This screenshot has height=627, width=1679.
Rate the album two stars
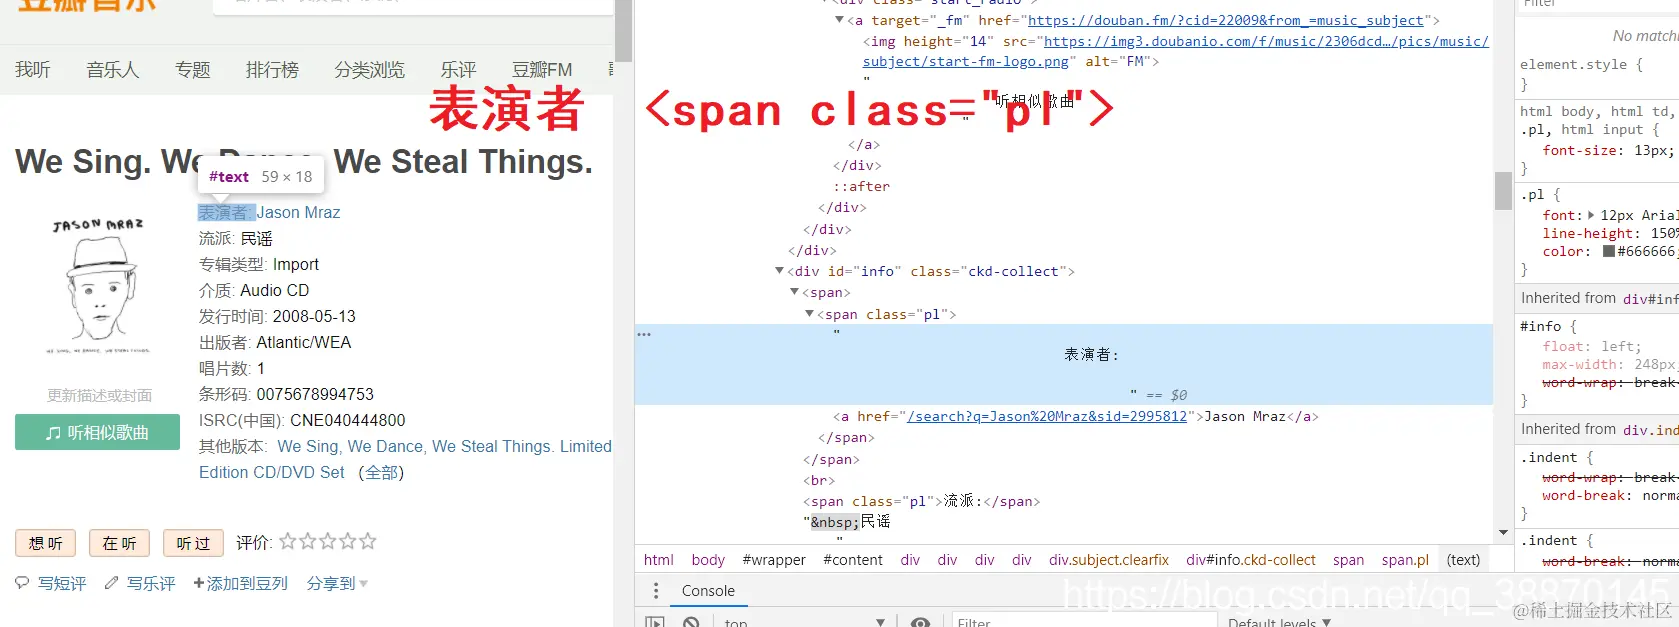[x=308, y=541]
